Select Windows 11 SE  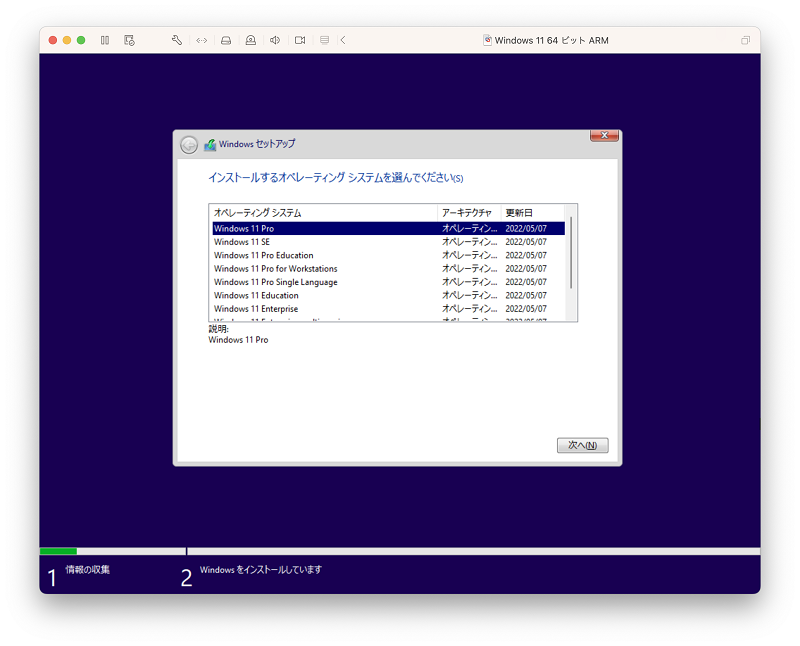[x=388, y=242]
